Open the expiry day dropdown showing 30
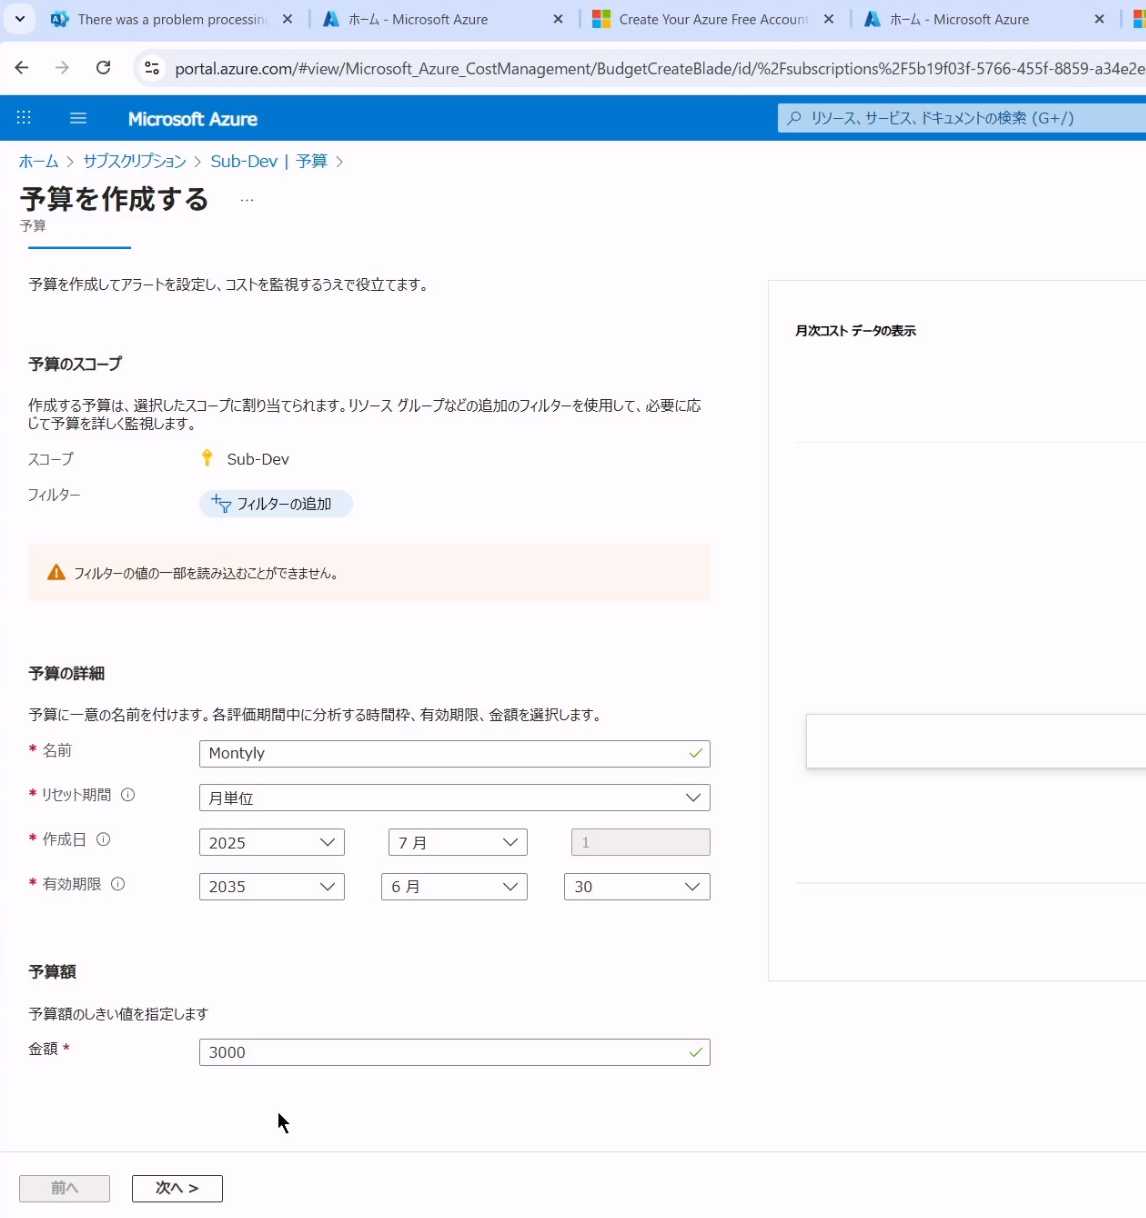Viewport: 1146px width, 1218px height. coord(636,887)
